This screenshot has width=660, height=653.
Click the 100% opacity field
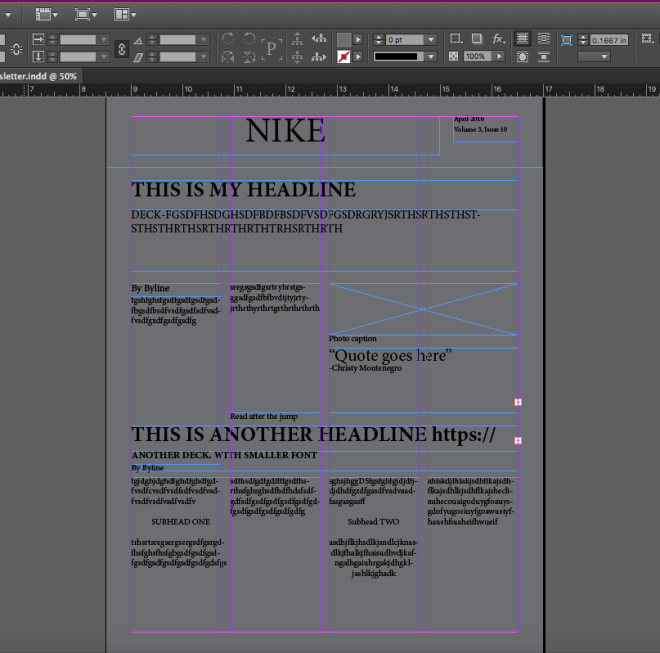[x=478, y=56]
